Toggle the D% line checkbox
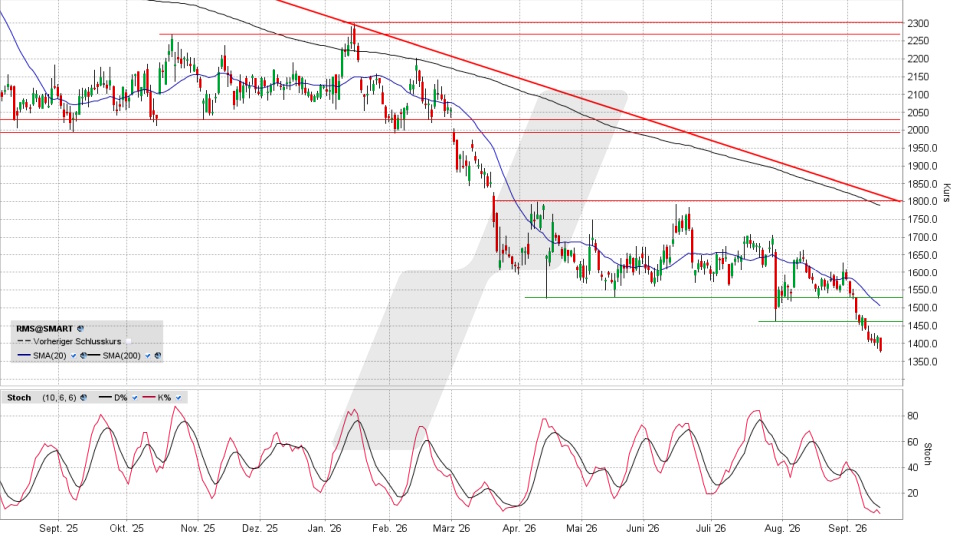This screenshot has height=540, width=960. point(135,397)
